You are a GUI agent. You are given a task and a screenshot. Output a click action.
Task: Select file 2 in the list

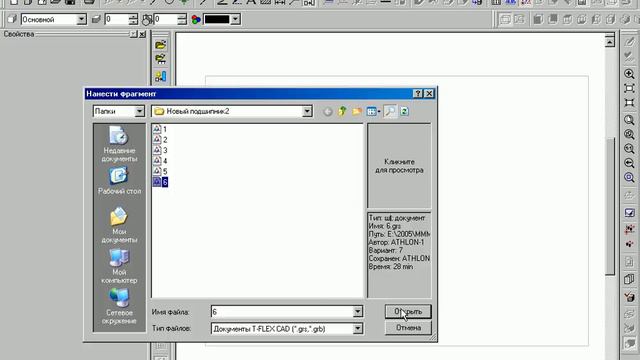[160, 140]
